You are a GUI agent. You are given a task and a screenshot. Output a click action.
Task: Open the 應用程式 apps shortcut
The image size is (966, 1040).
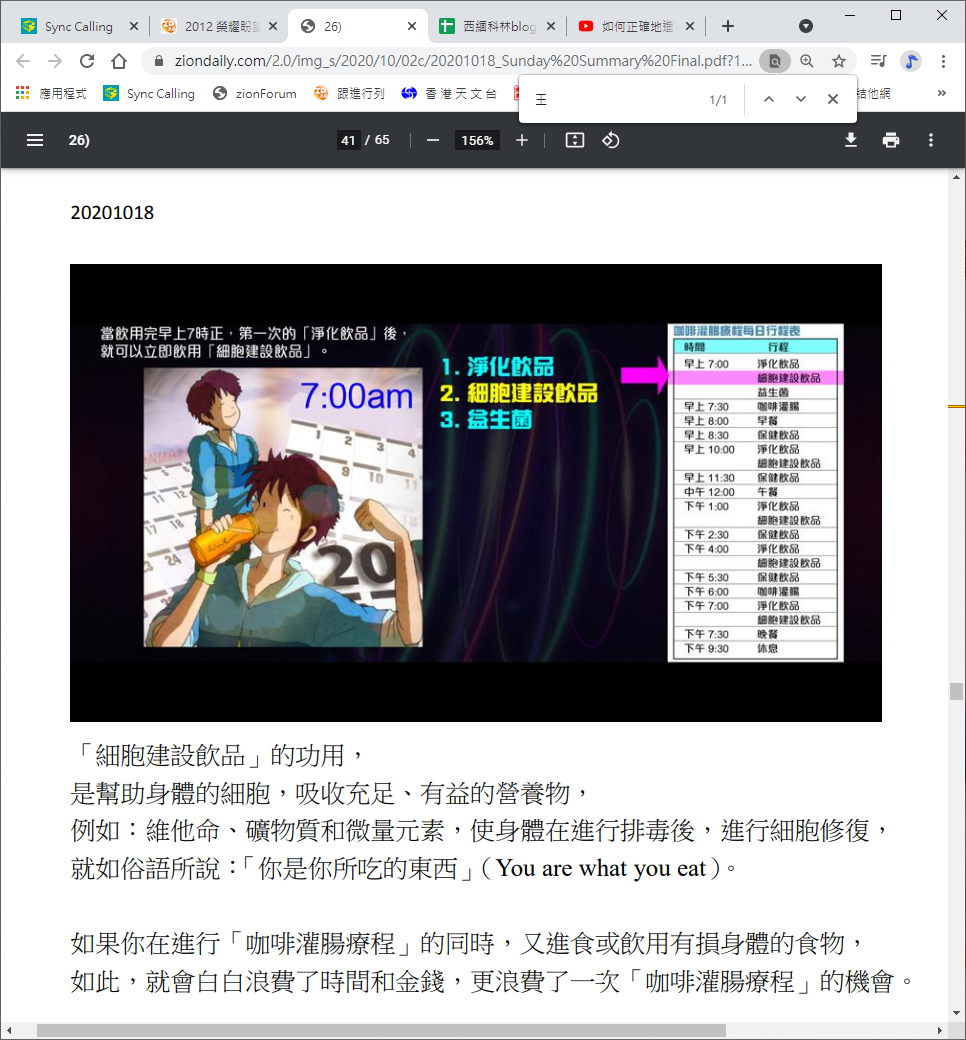click(x=51, y=94)
